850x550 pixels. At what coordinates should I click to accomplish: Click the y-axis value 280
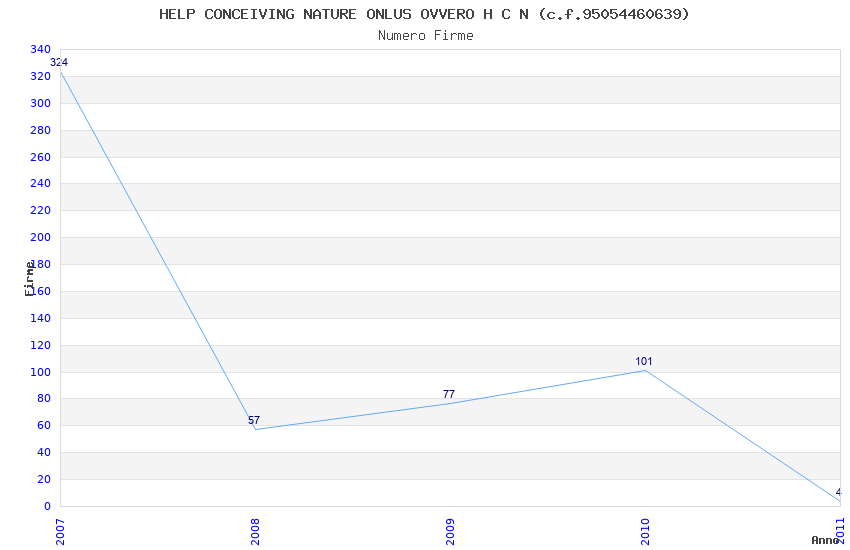click(40, 130)
